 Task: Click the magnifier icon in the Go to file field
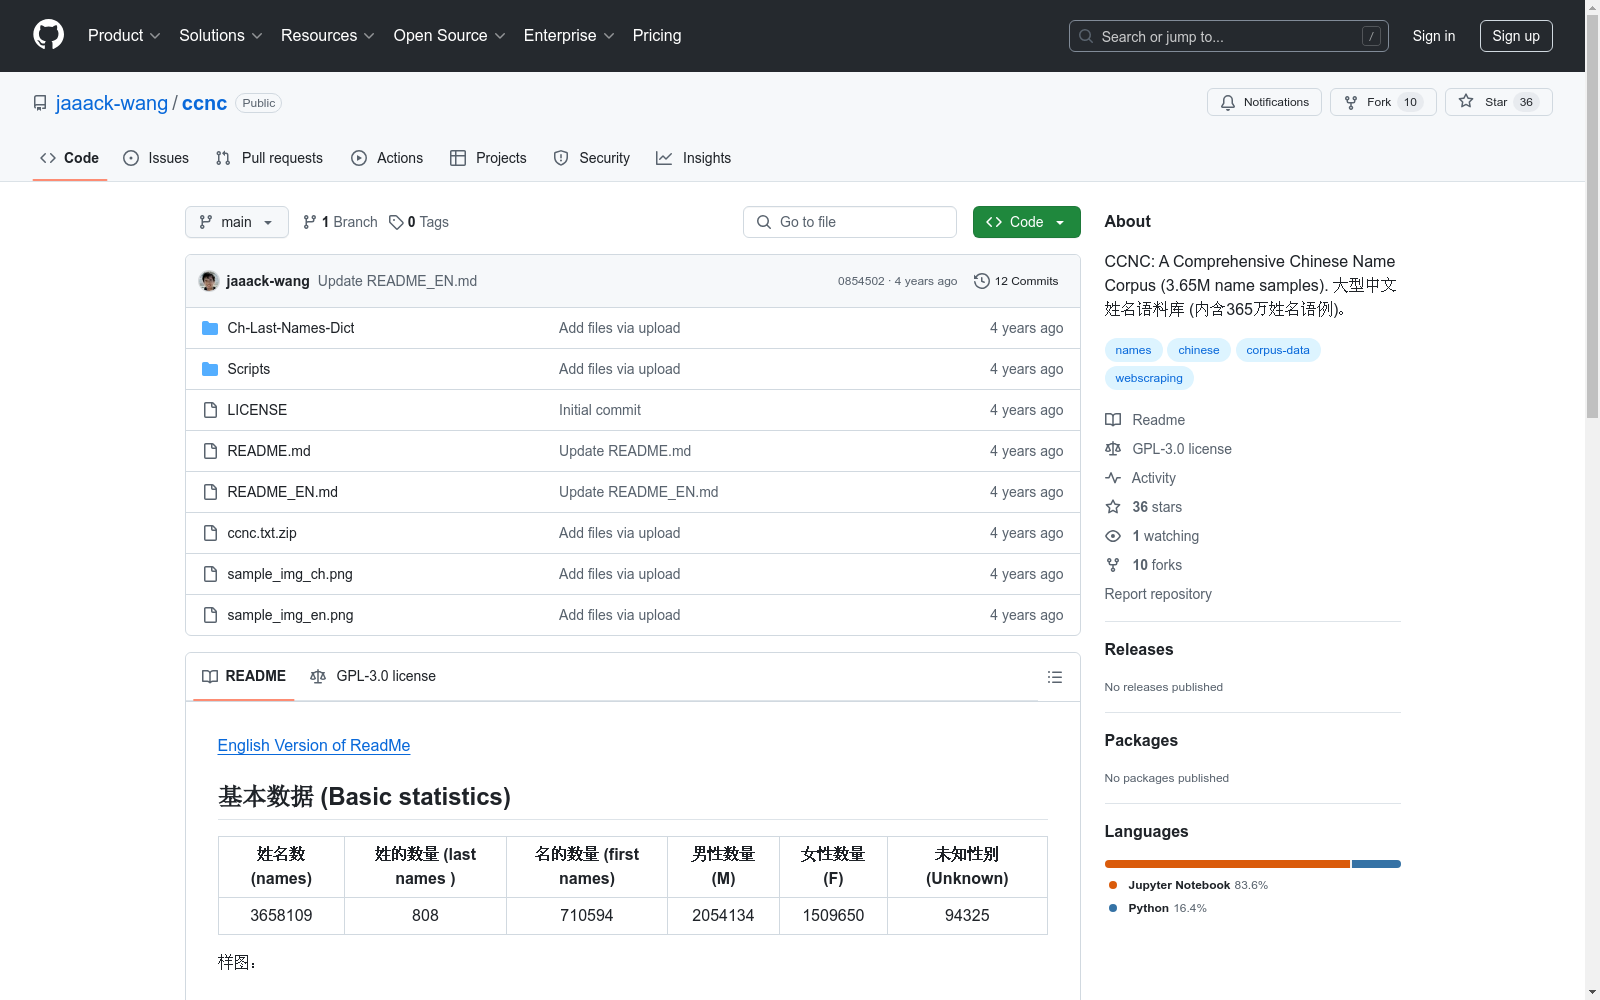(764, 222)
